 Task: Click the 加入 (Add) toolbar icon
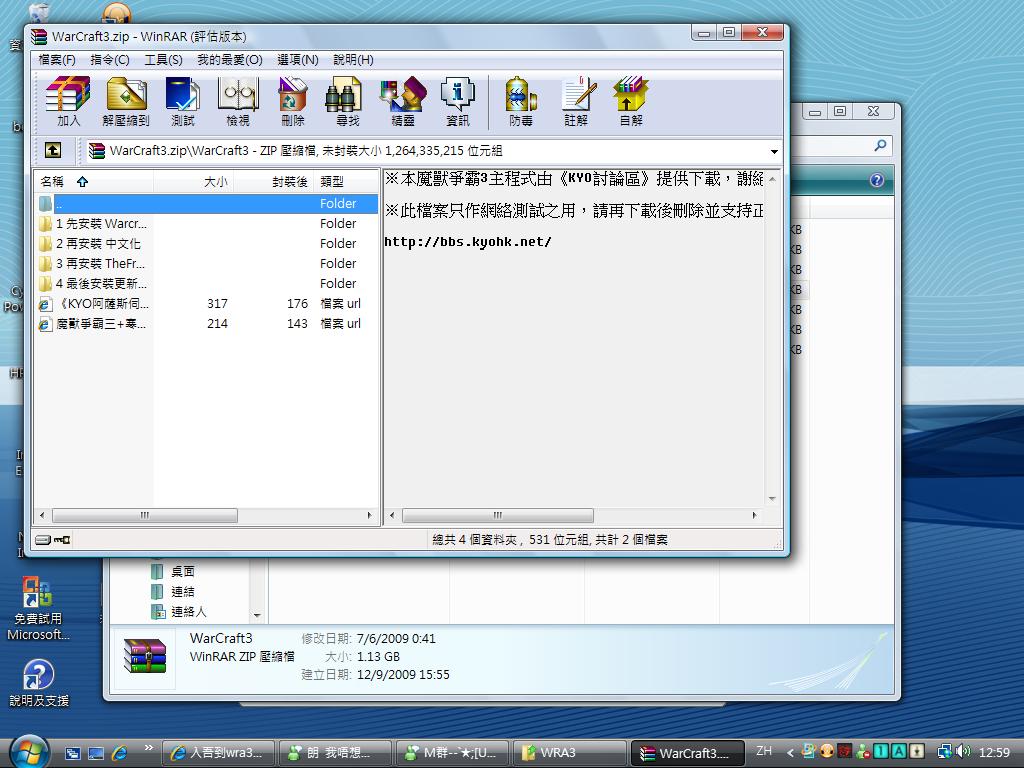coord(68,101)
